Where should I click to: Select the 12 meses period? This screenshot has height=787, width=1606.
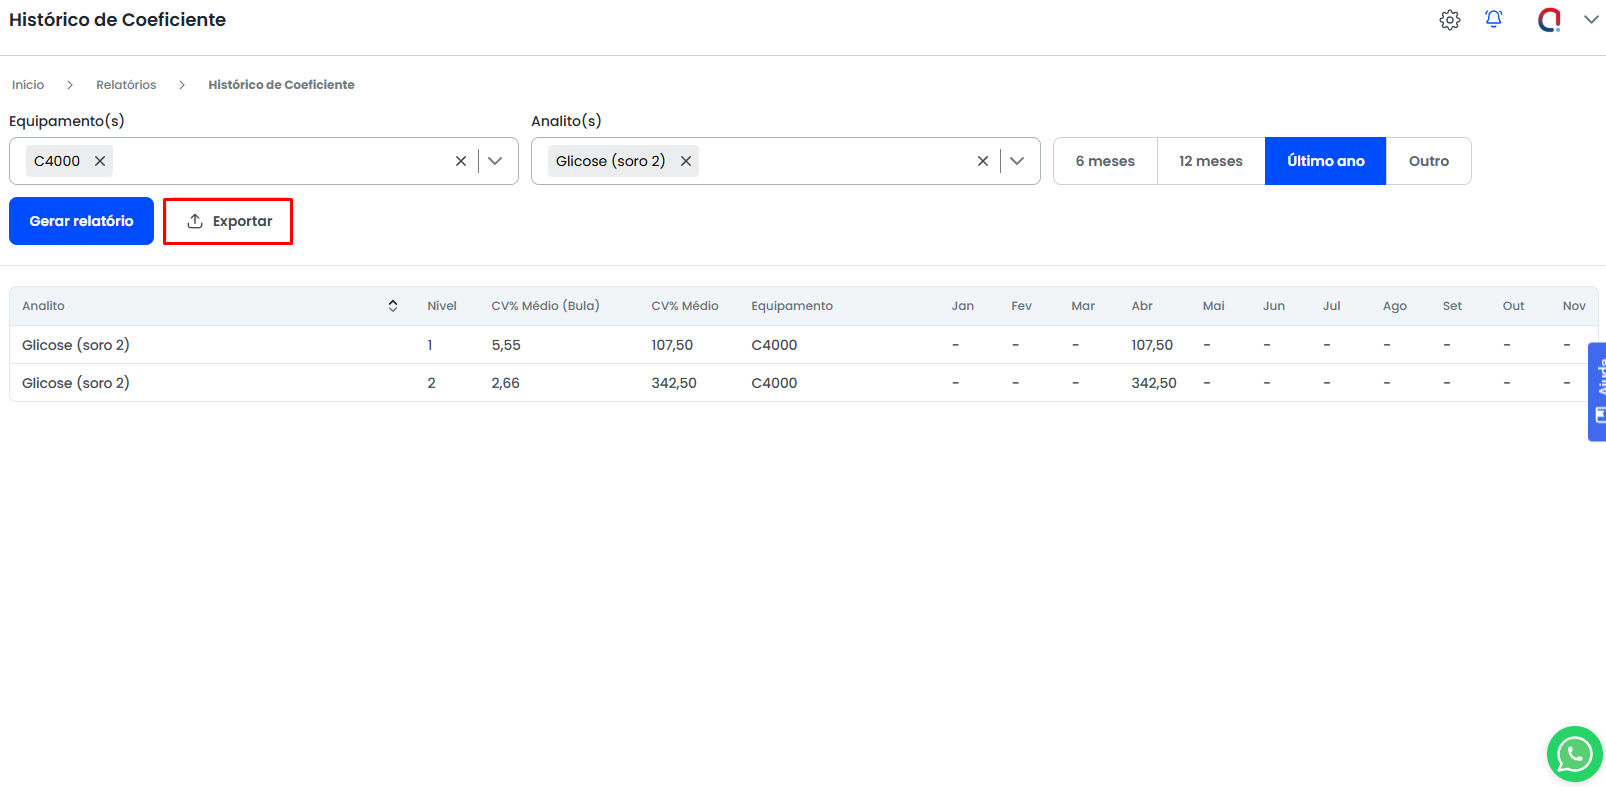click(1210, 161)
